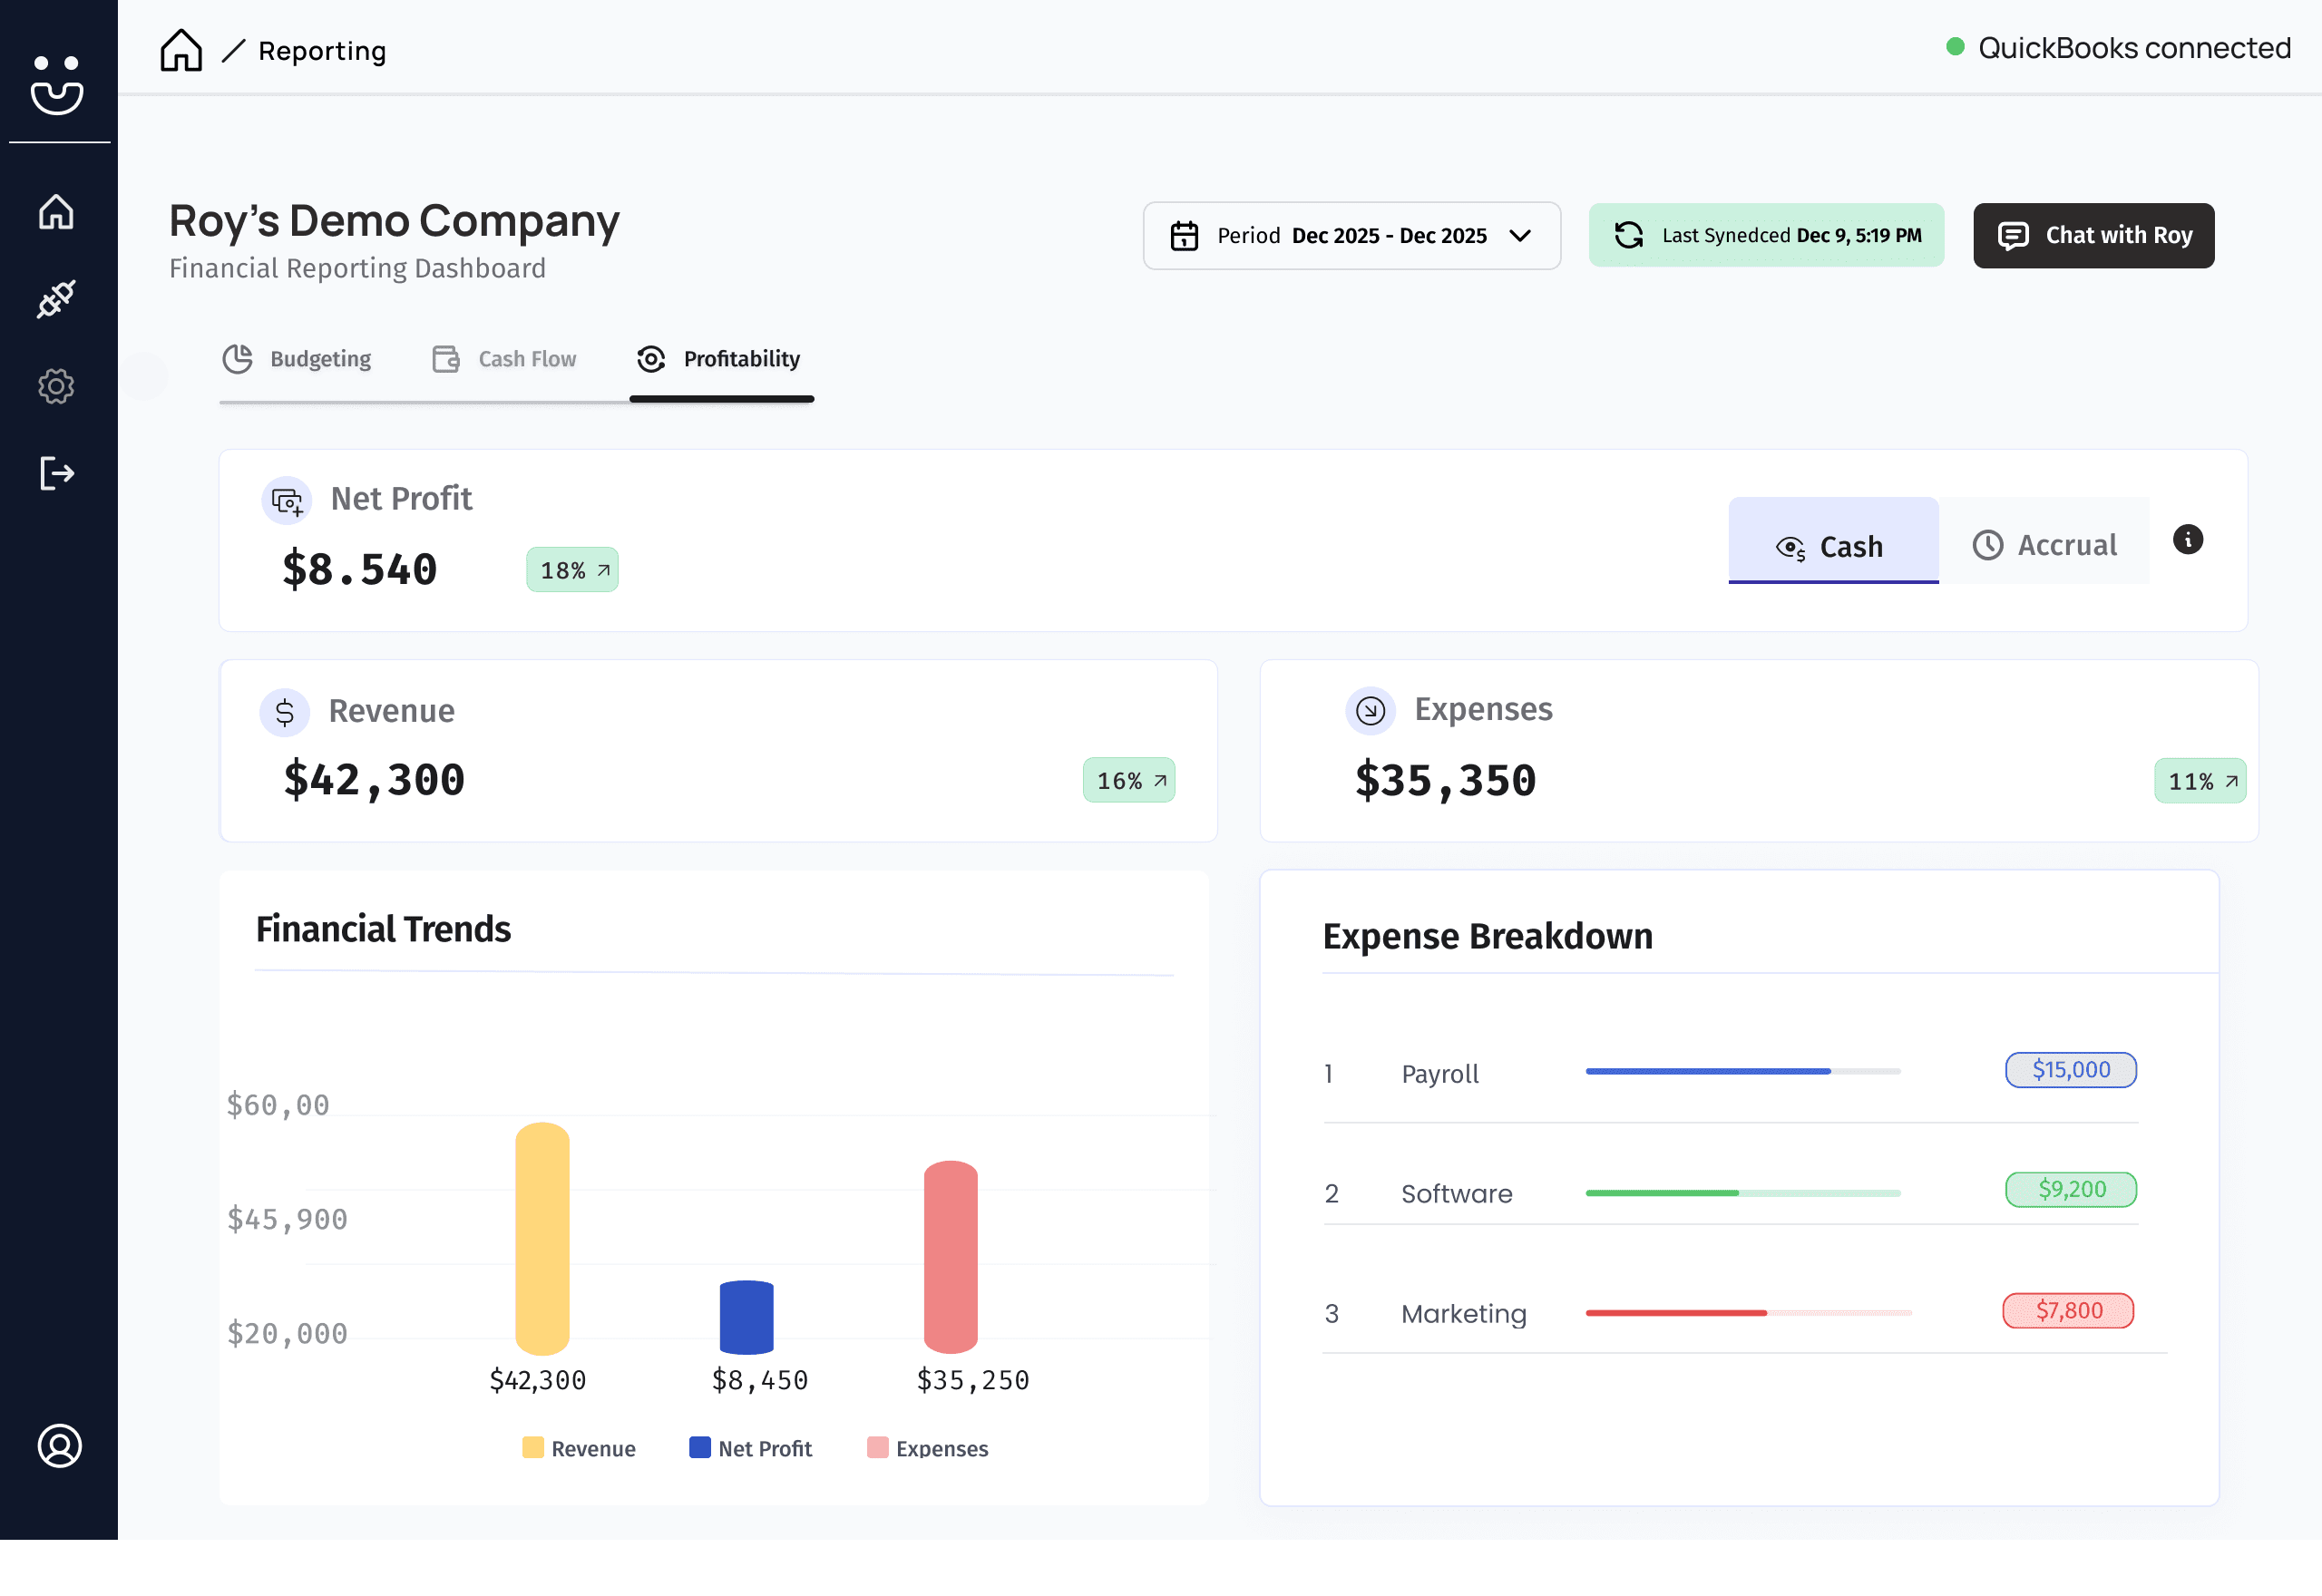This screenshot has height=1596, width=2322.
Task: Click the smiley logo in sidebar
Action: coord(57,84)
